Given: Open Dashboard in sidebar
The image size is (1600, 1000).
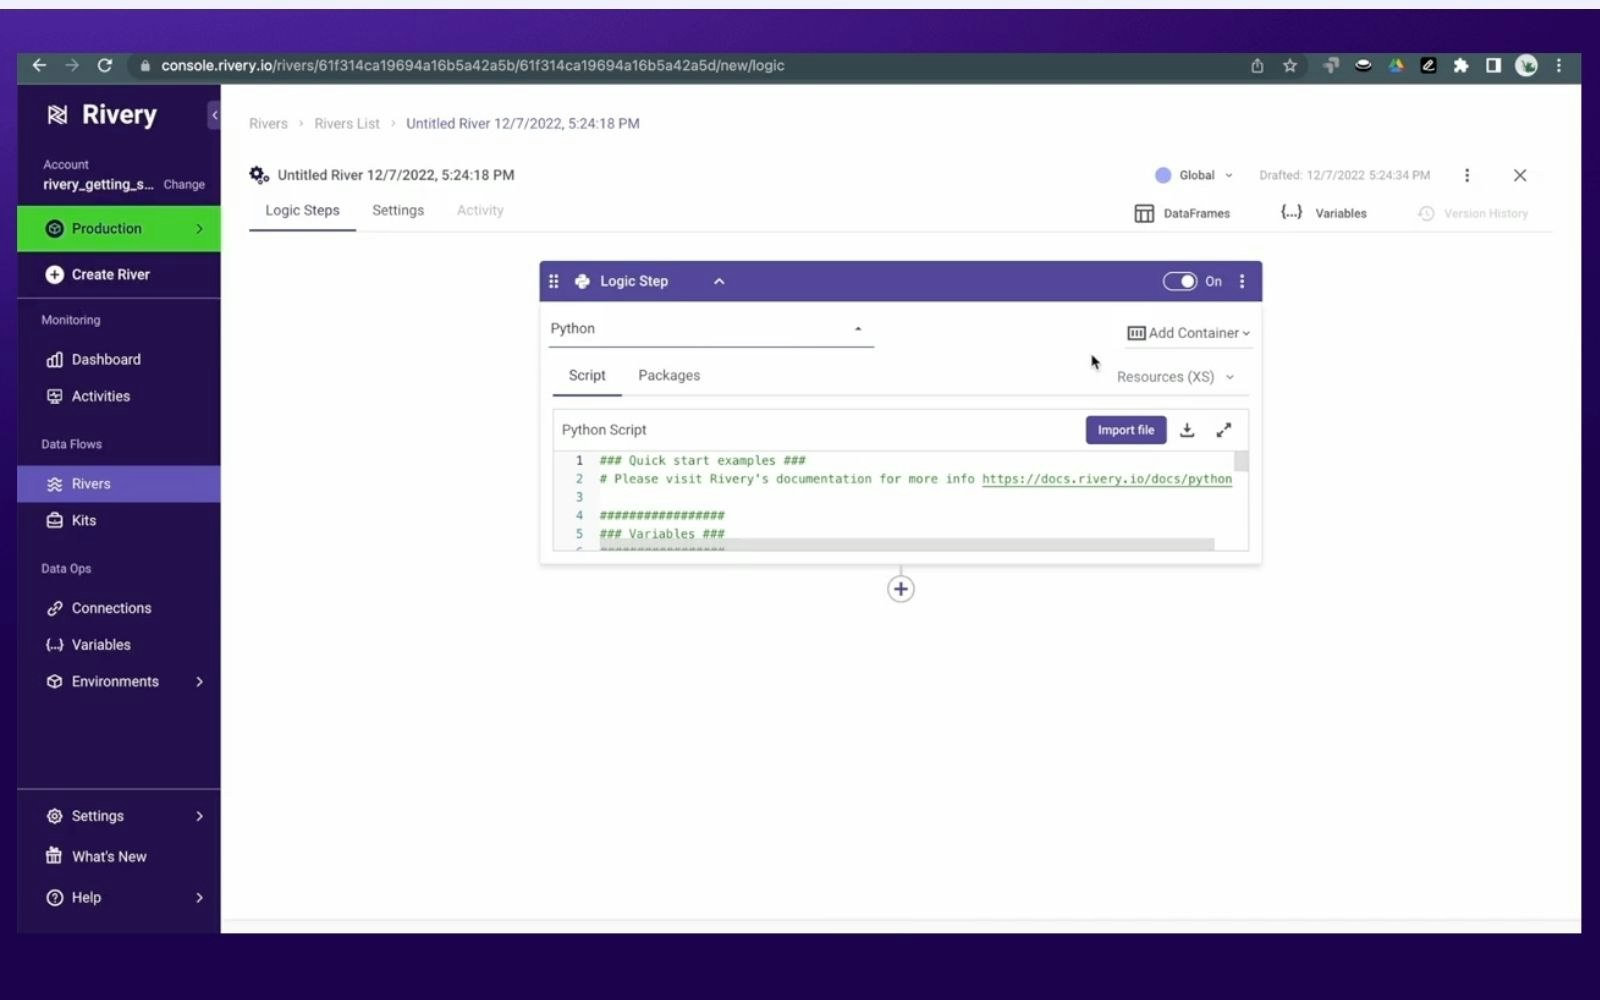Looking at the screenshot, I should click(x=94, y=360).
